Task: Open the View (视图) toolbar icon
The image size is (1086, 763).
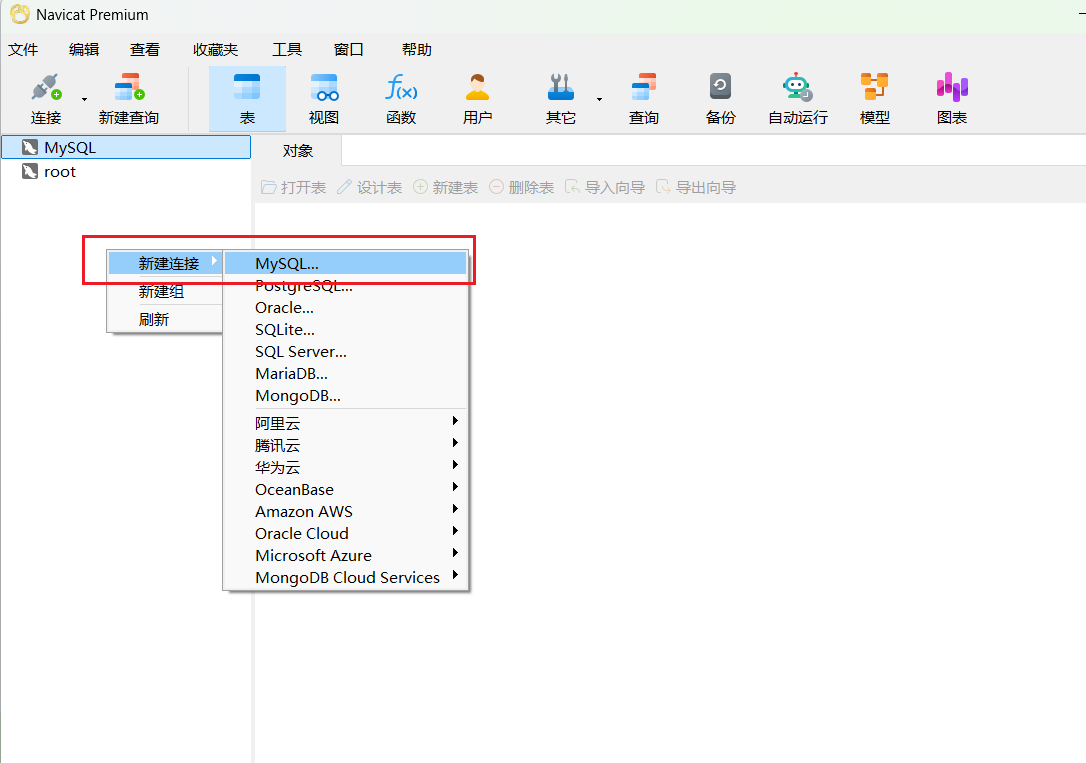Action: coord(323,88)
